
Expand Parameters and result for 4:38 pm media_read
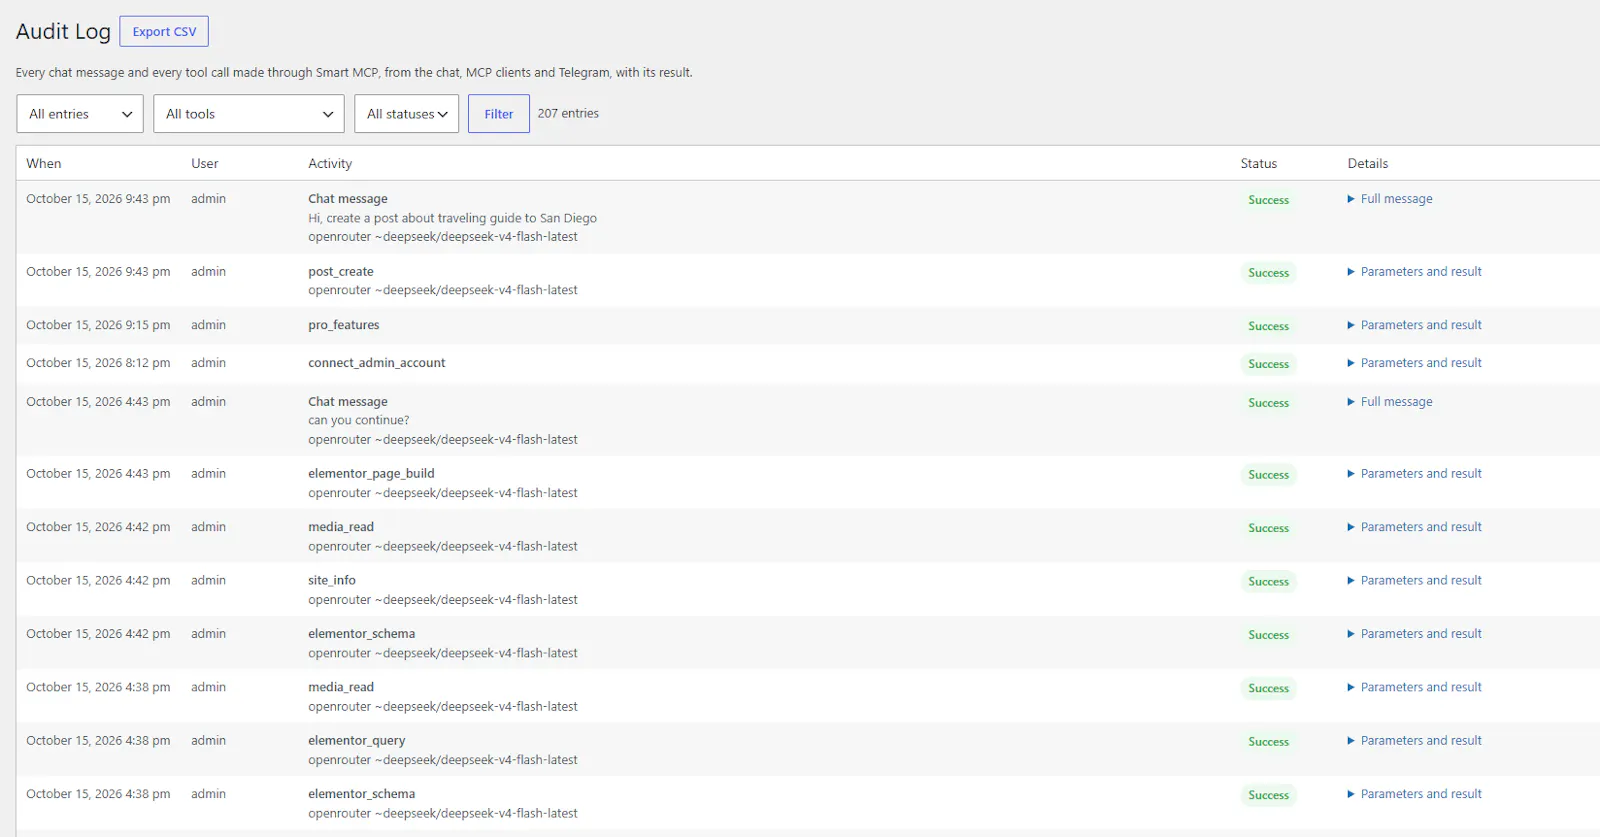coord(1415,687)
